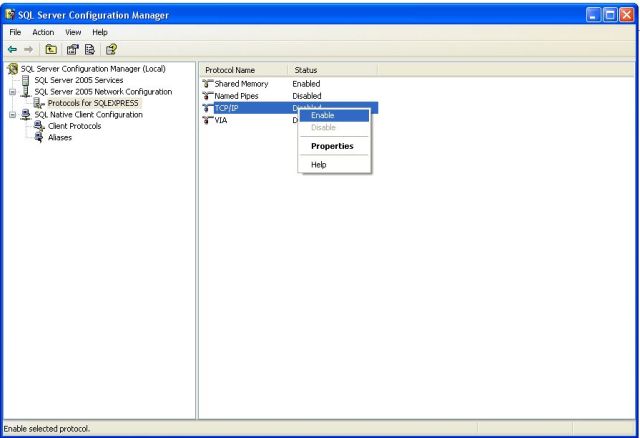This screenshot has width=640, height=438.
Task: Click the Enabled status of Shared Memory
Action: click(306, 84)
